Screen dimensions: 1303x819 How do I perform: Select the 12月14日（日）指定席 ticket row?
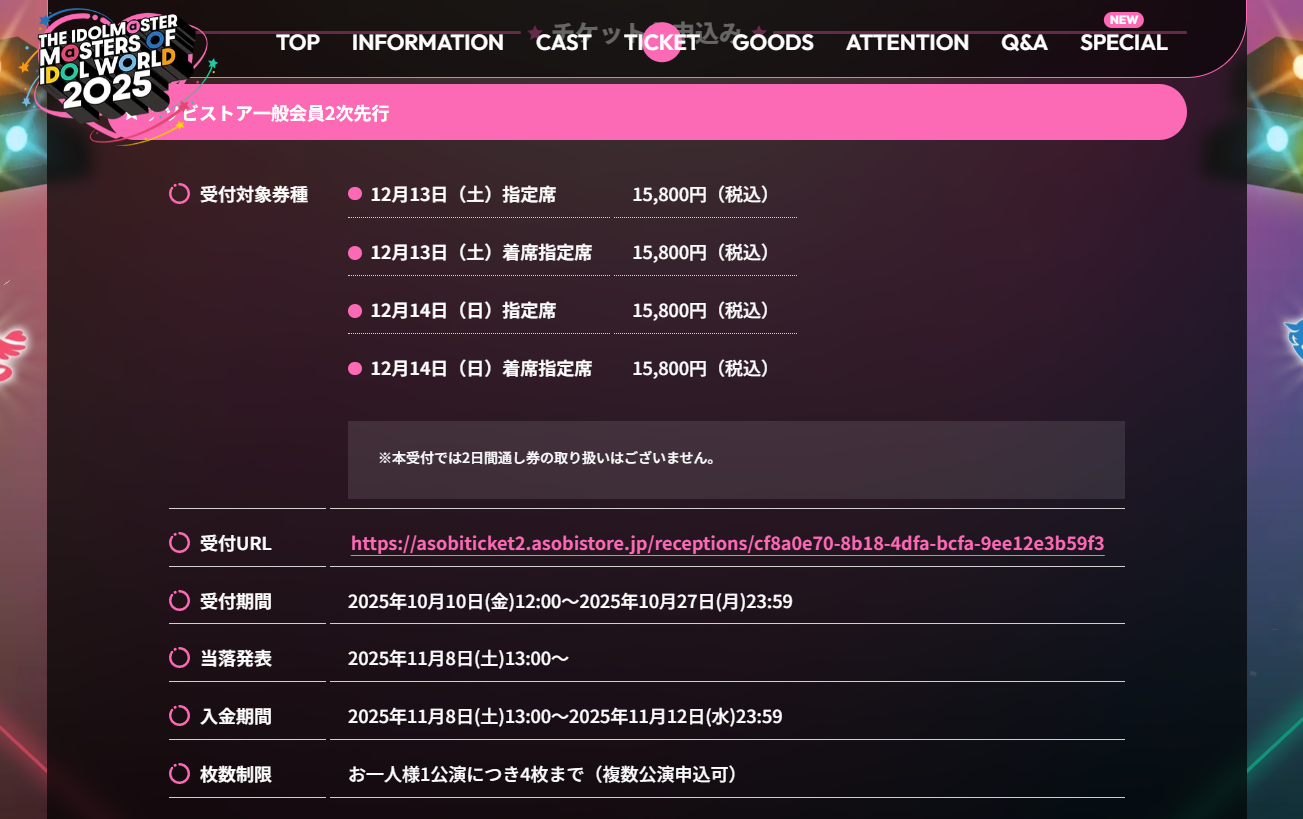pyautogui.click(x=463, y=310)
